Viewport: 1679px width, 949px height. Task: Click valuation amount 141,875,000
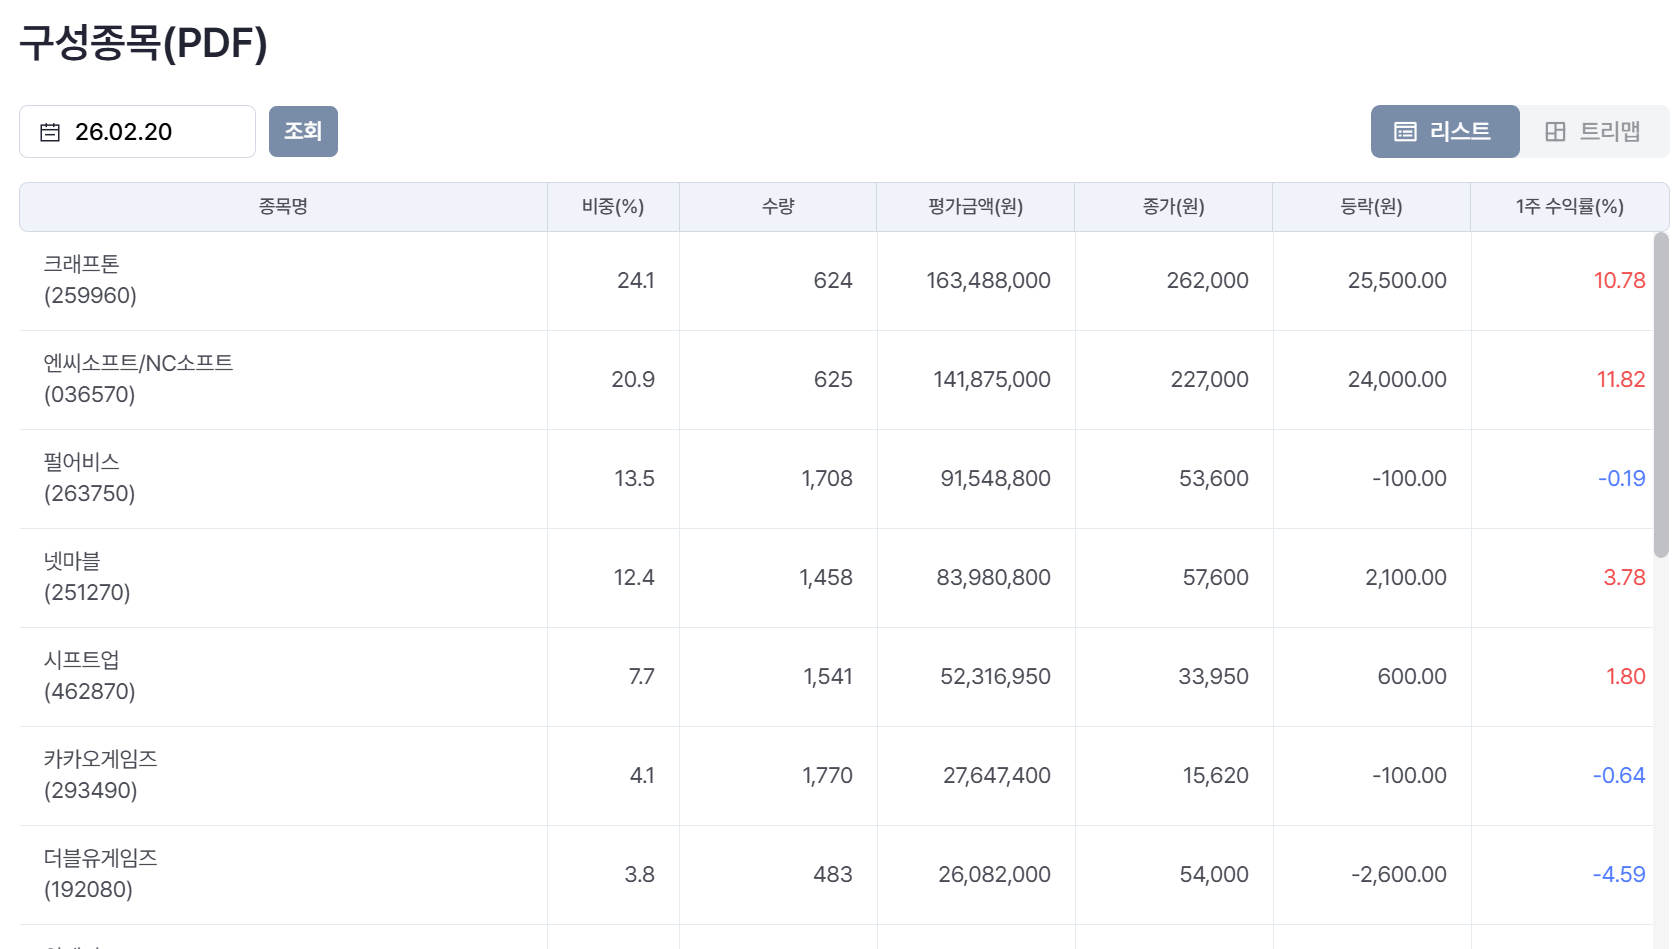pyautogui.click(x=992, y=379)
